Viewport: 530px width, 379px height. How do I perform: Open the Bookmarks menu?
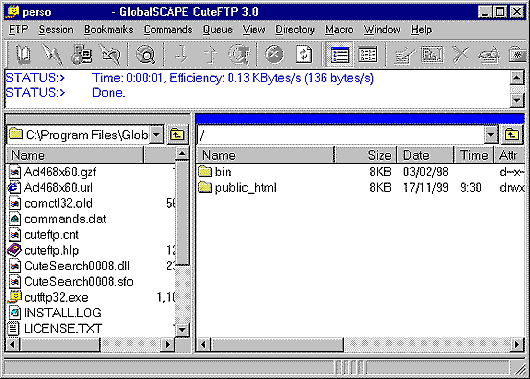click(109, 30)
